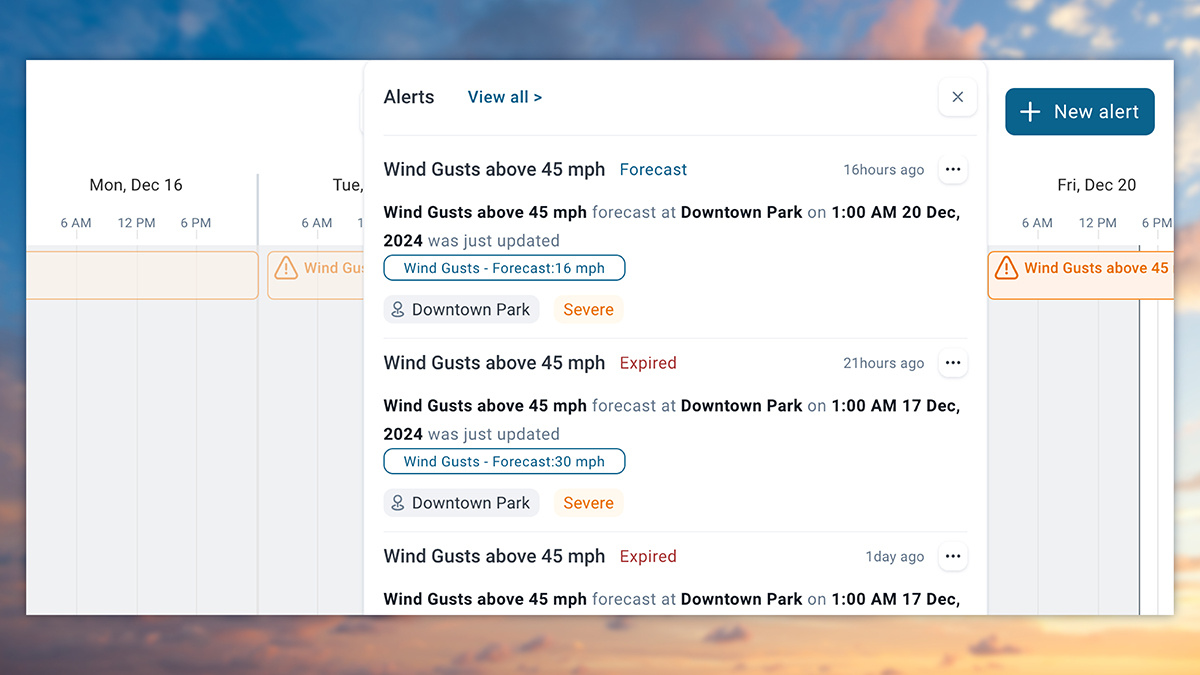Screen dimensions: 1200x675
Task: Select the Fri, Dec 20 day header
Action: pyautogui.click(x=1096, y=184)
